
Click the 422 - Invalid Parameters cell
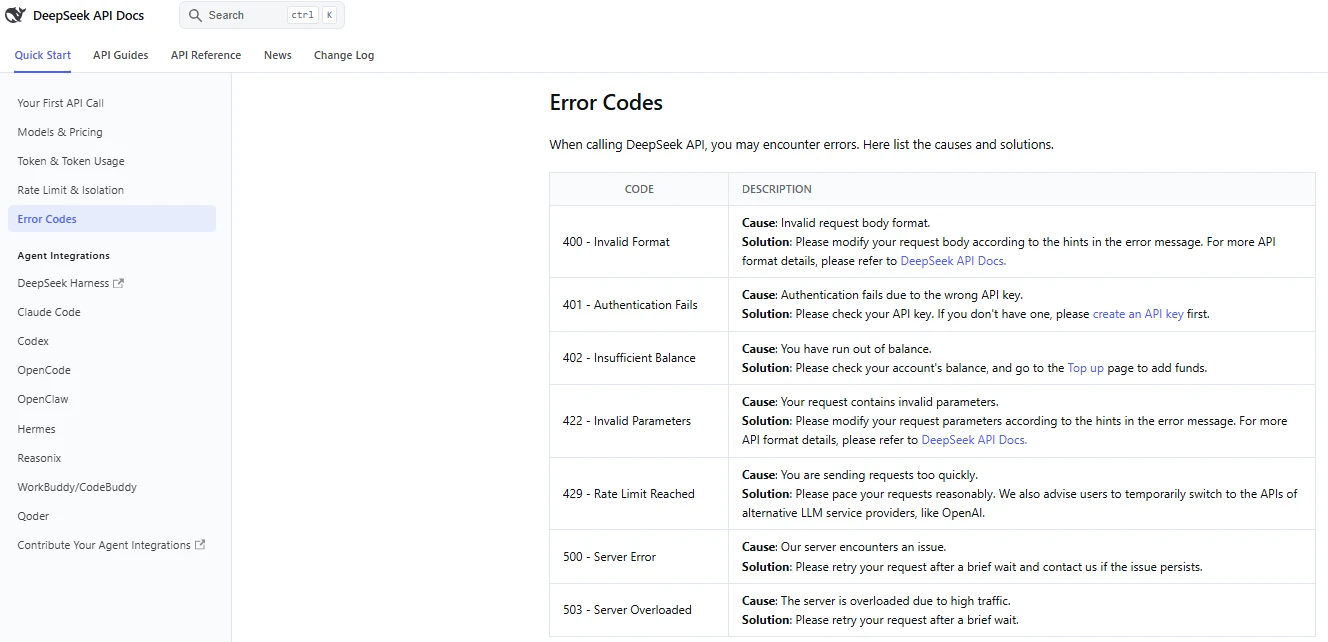pyautogui.click(x=639, y=421)
